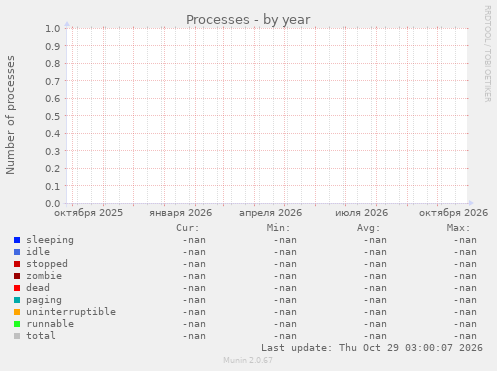
Task: Click the idle legend color swatch
Action: coord(17,252)
